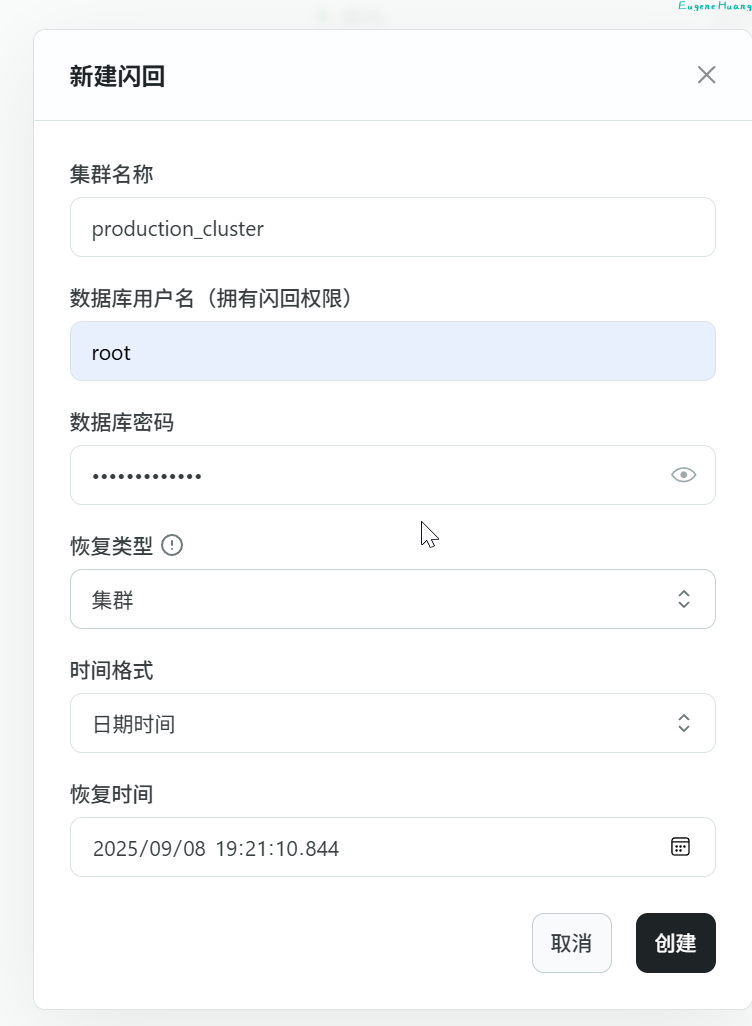Focus the 集群名称 field with production_cluster

(392, 227)
